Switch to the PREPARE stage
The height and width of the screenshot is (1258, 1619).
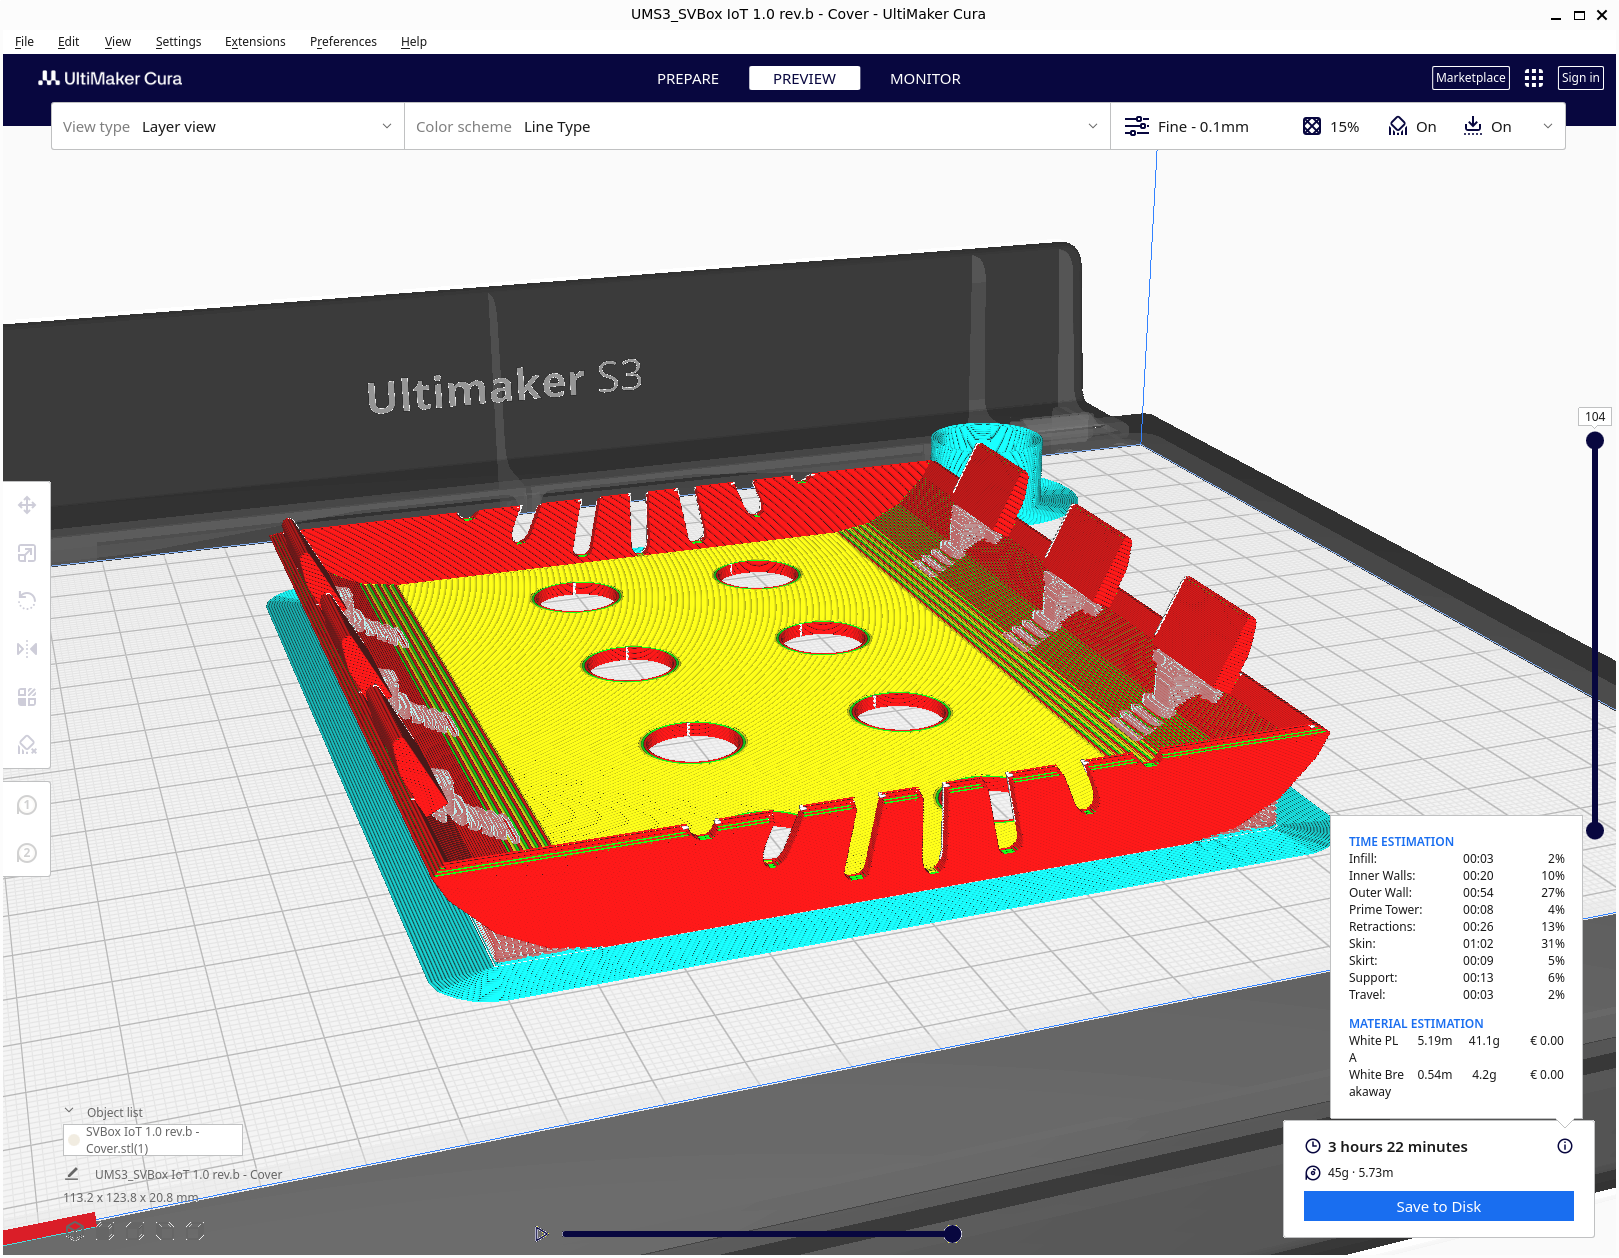[x=688, y=79]
